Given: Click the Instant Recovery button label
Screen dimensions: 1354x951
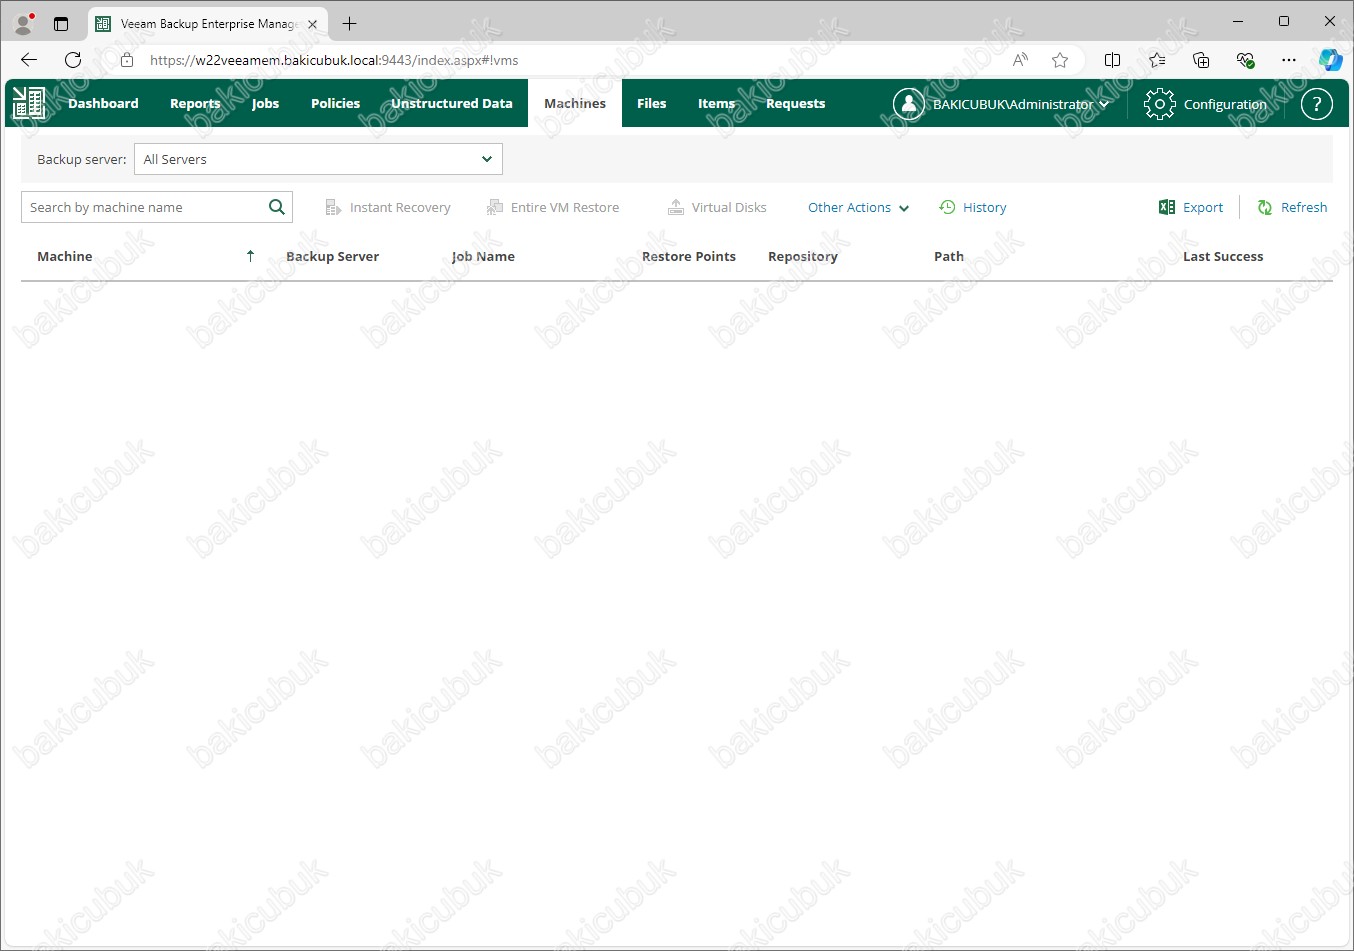Looking at the screenshot, I should (x=400, y=207).
